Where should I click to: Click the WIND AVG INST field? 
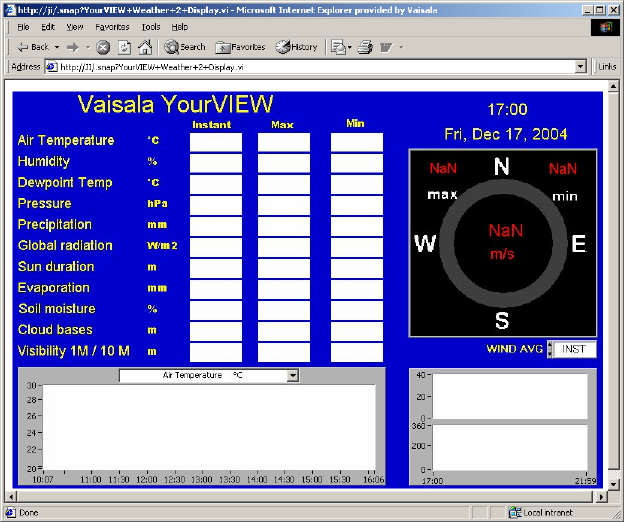pyautogui.click(x=575, y=349)
